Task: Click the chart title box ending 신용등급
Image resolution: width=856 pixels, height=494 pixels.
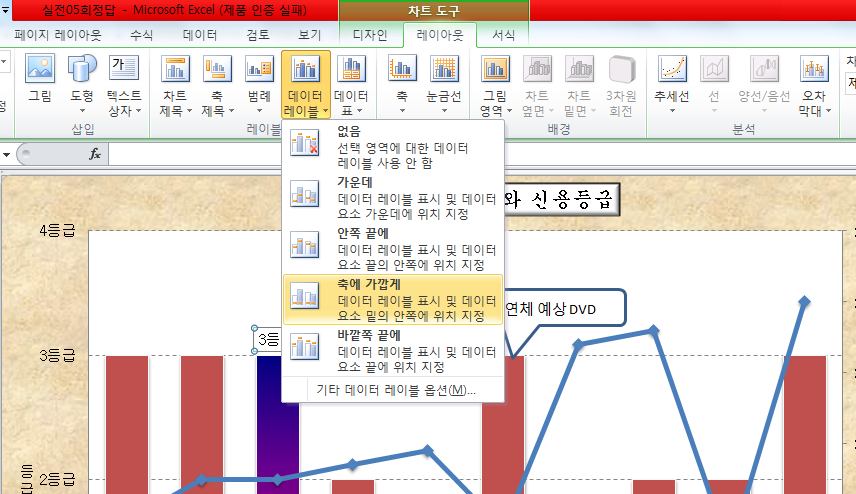Action: tap(561, 199)
